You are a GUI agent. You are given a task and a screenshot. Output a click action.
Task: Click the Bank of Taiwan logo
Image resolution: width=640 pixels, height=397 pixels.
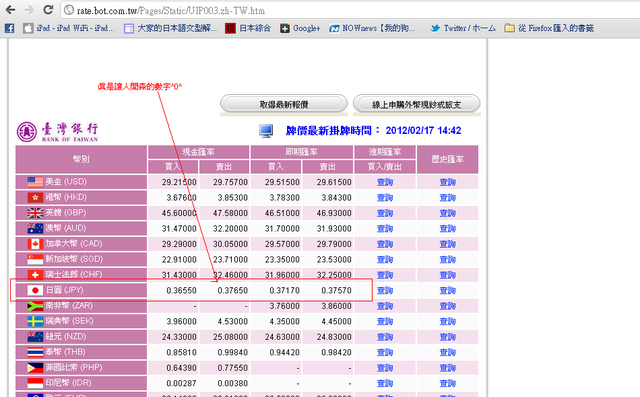(x=58, y=132)
